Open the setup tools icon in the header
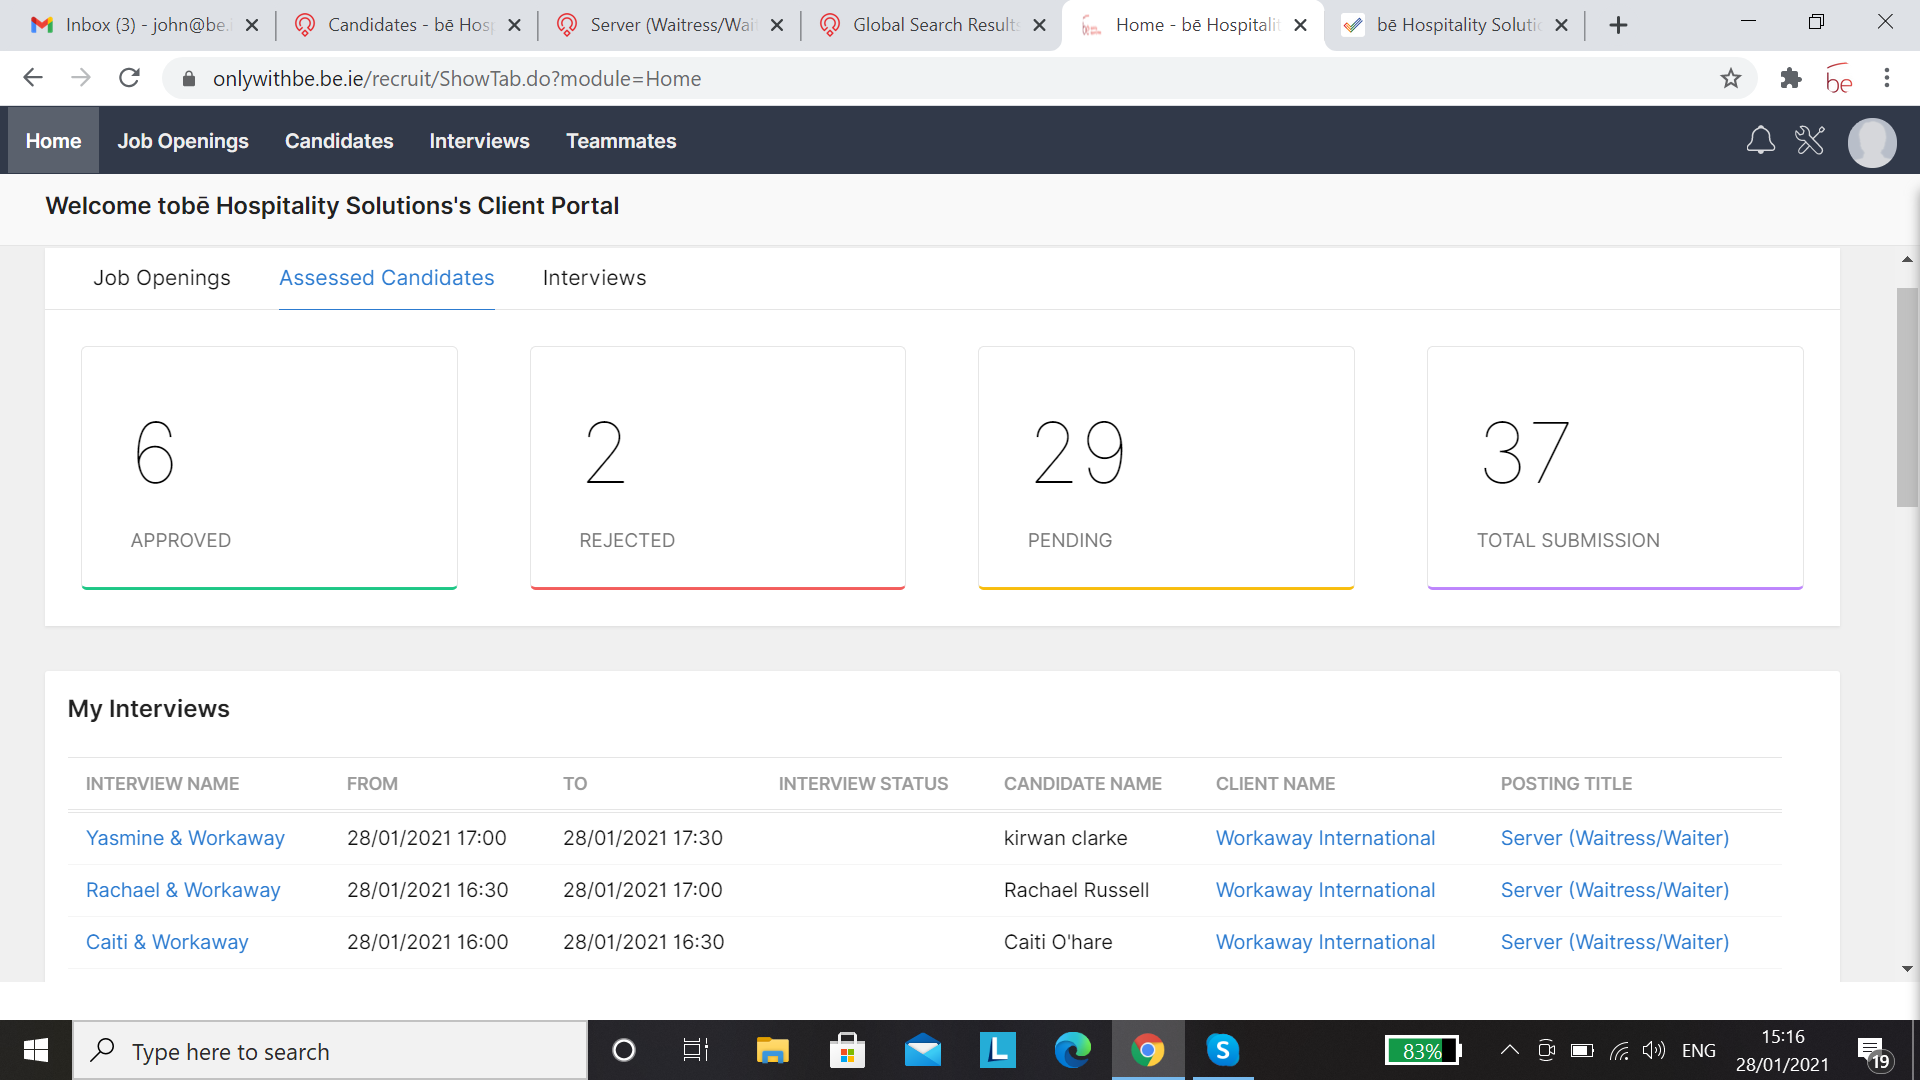This screenshot has height=1080, width=1920. (x=1810, y=141)
